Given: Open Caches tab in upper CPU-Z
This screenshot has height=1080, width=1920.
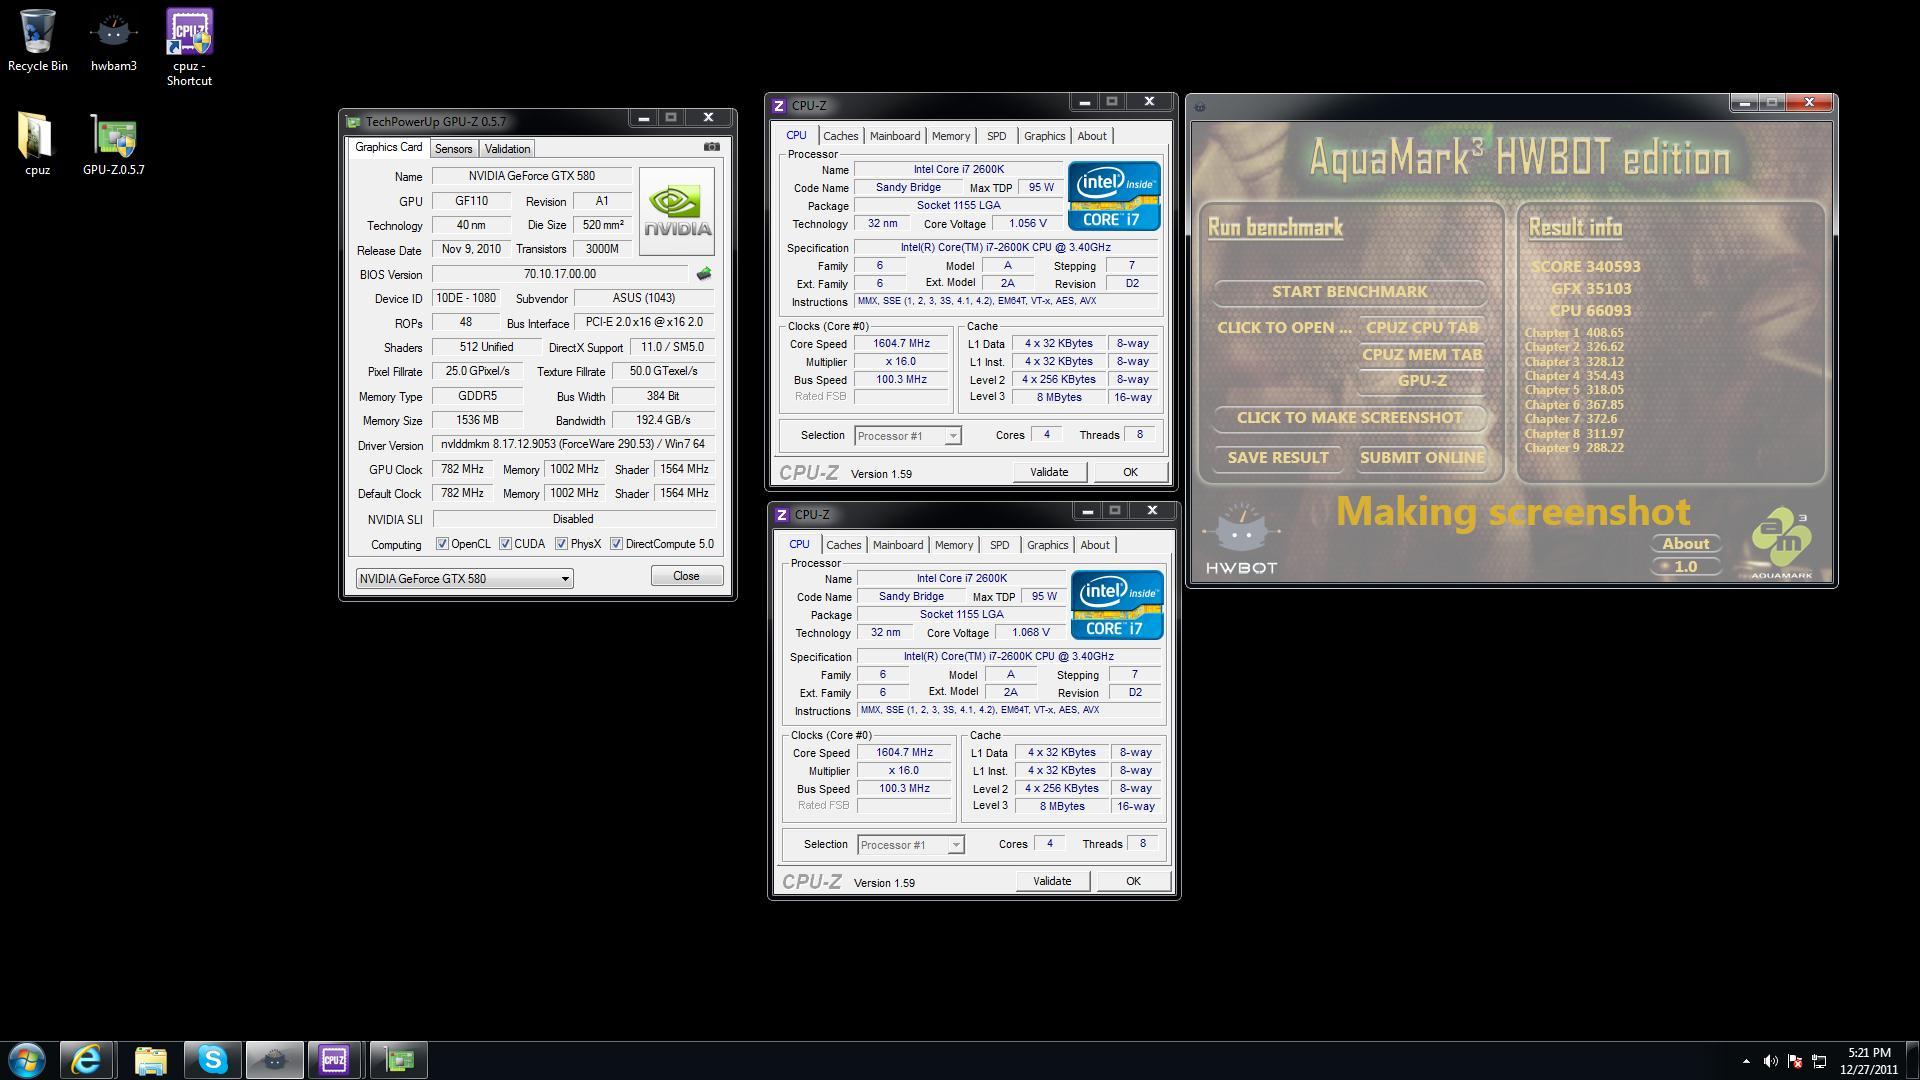Looking at the screenshot, I should [x=840, y=136].
